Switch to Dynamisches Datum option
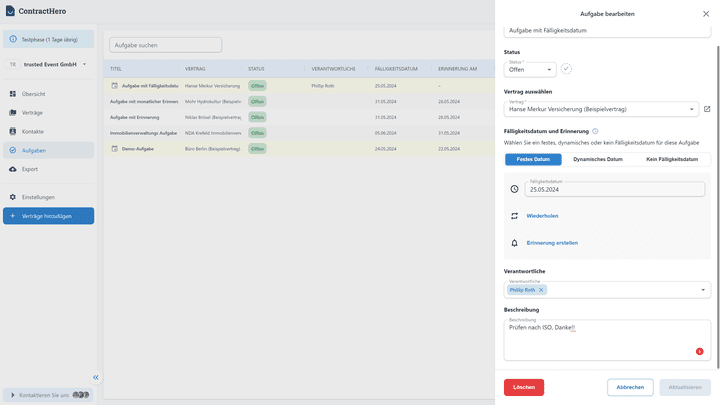 point(598,159)
